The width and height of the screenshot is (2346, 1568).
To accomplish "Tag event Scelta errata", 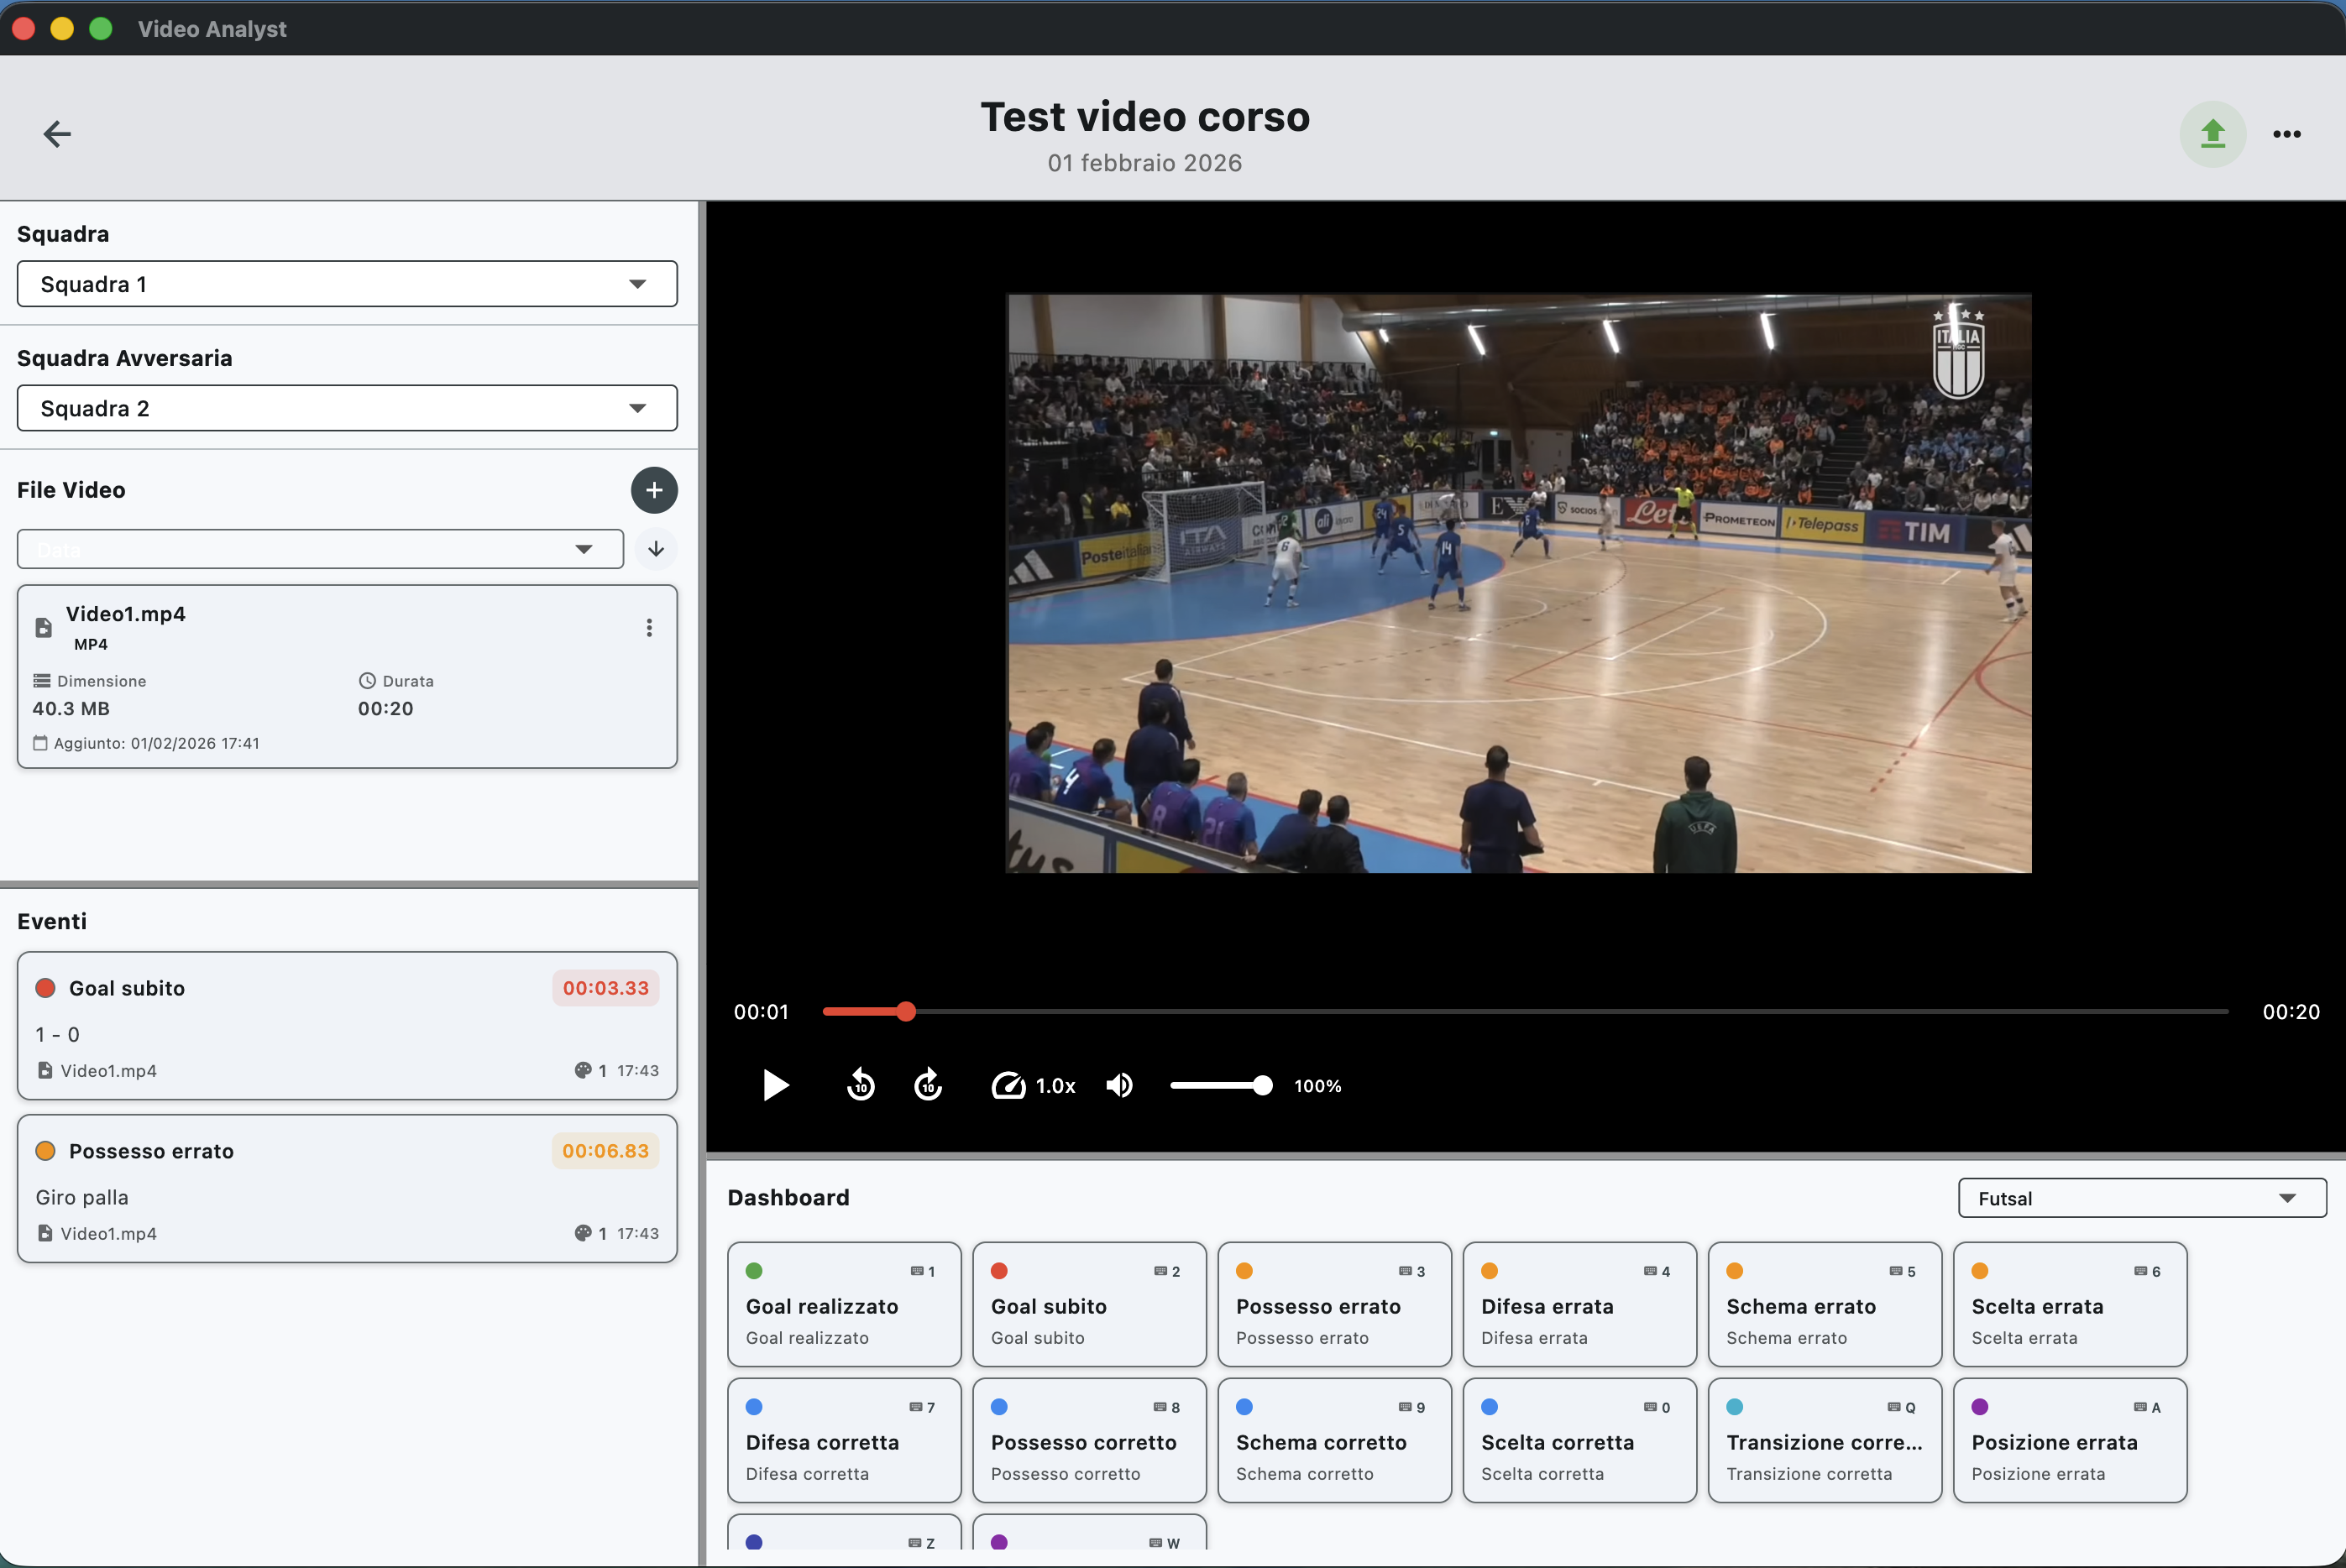I will (x=2070, y=1304).
